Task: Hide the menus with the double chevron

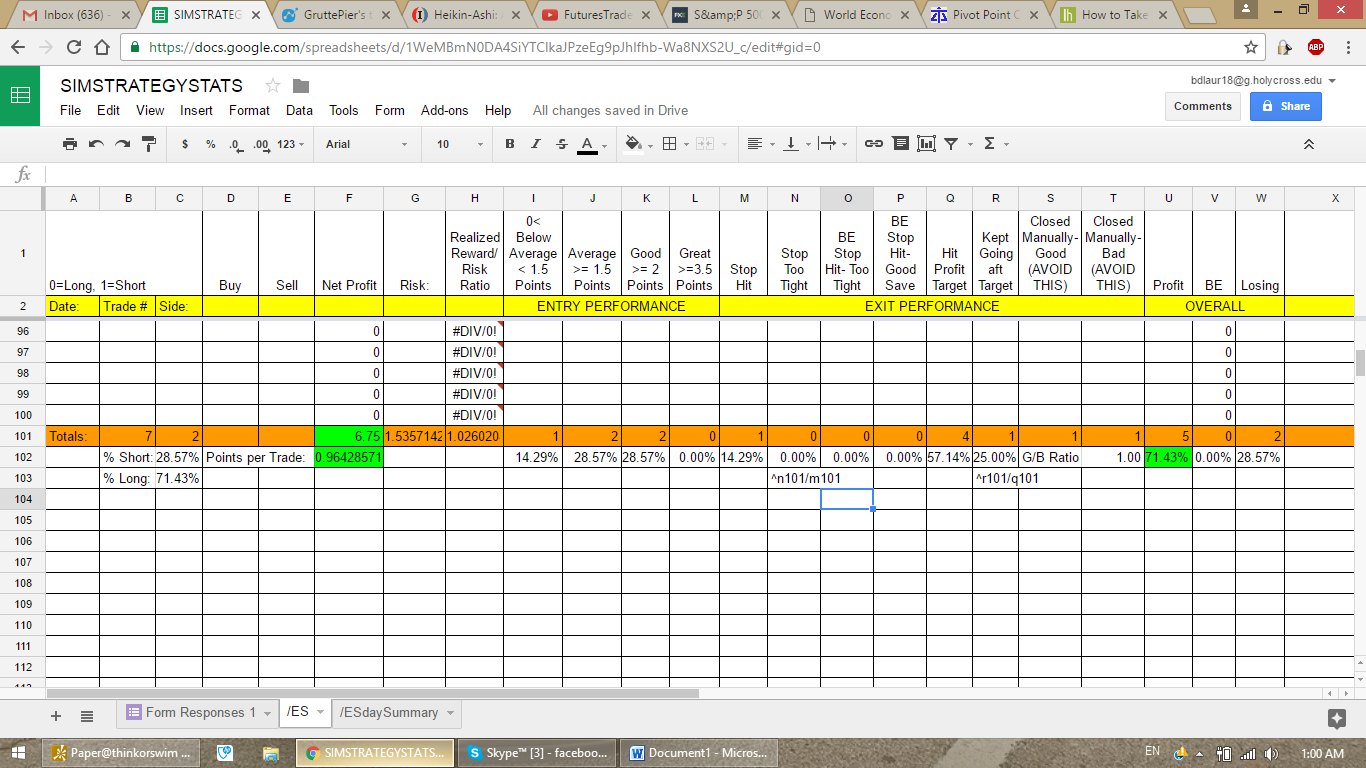Action: pos(1309,144)
